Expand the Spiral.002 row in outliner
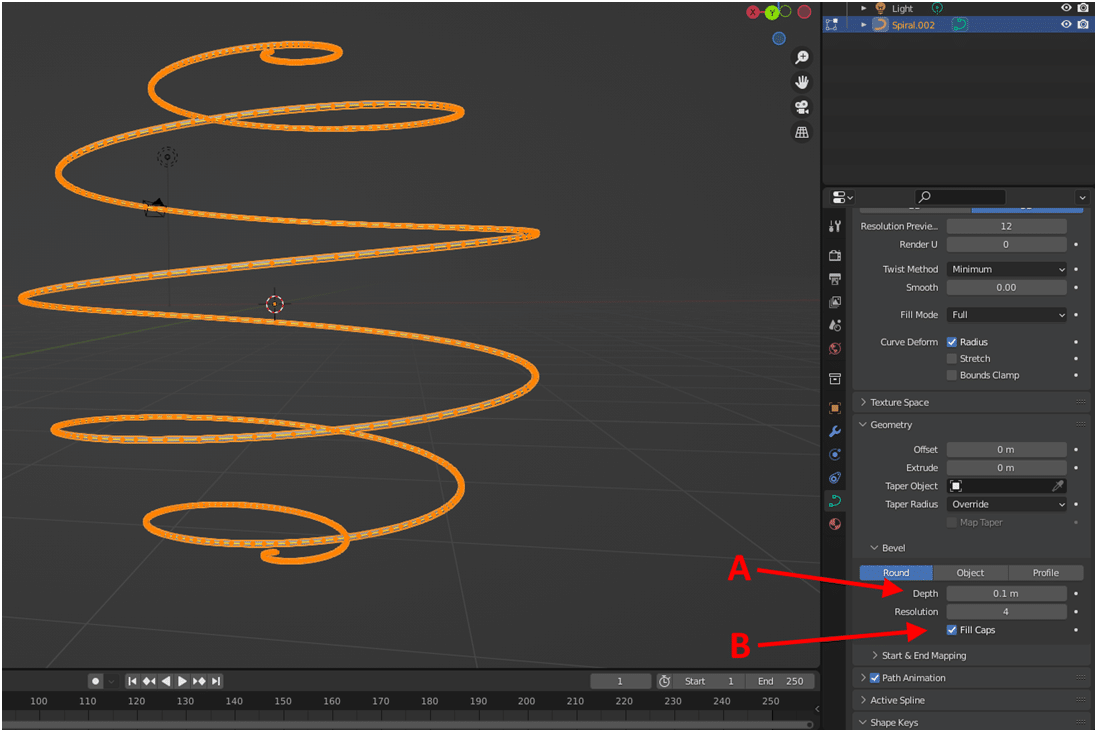 (x=864, y=24)
